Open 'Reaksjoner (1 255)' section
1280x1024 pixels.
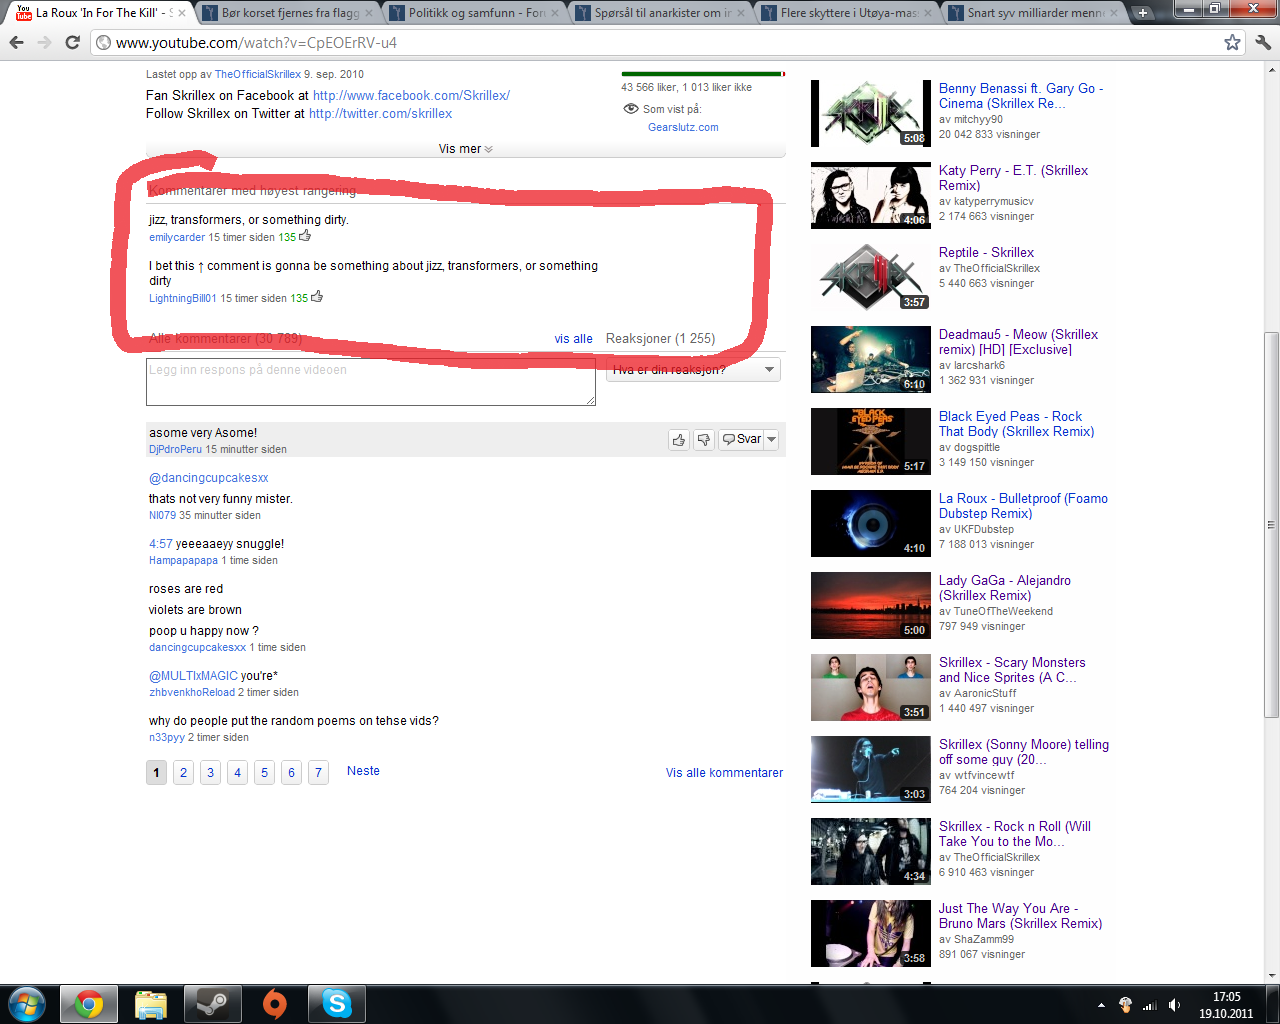pos(660,339)
